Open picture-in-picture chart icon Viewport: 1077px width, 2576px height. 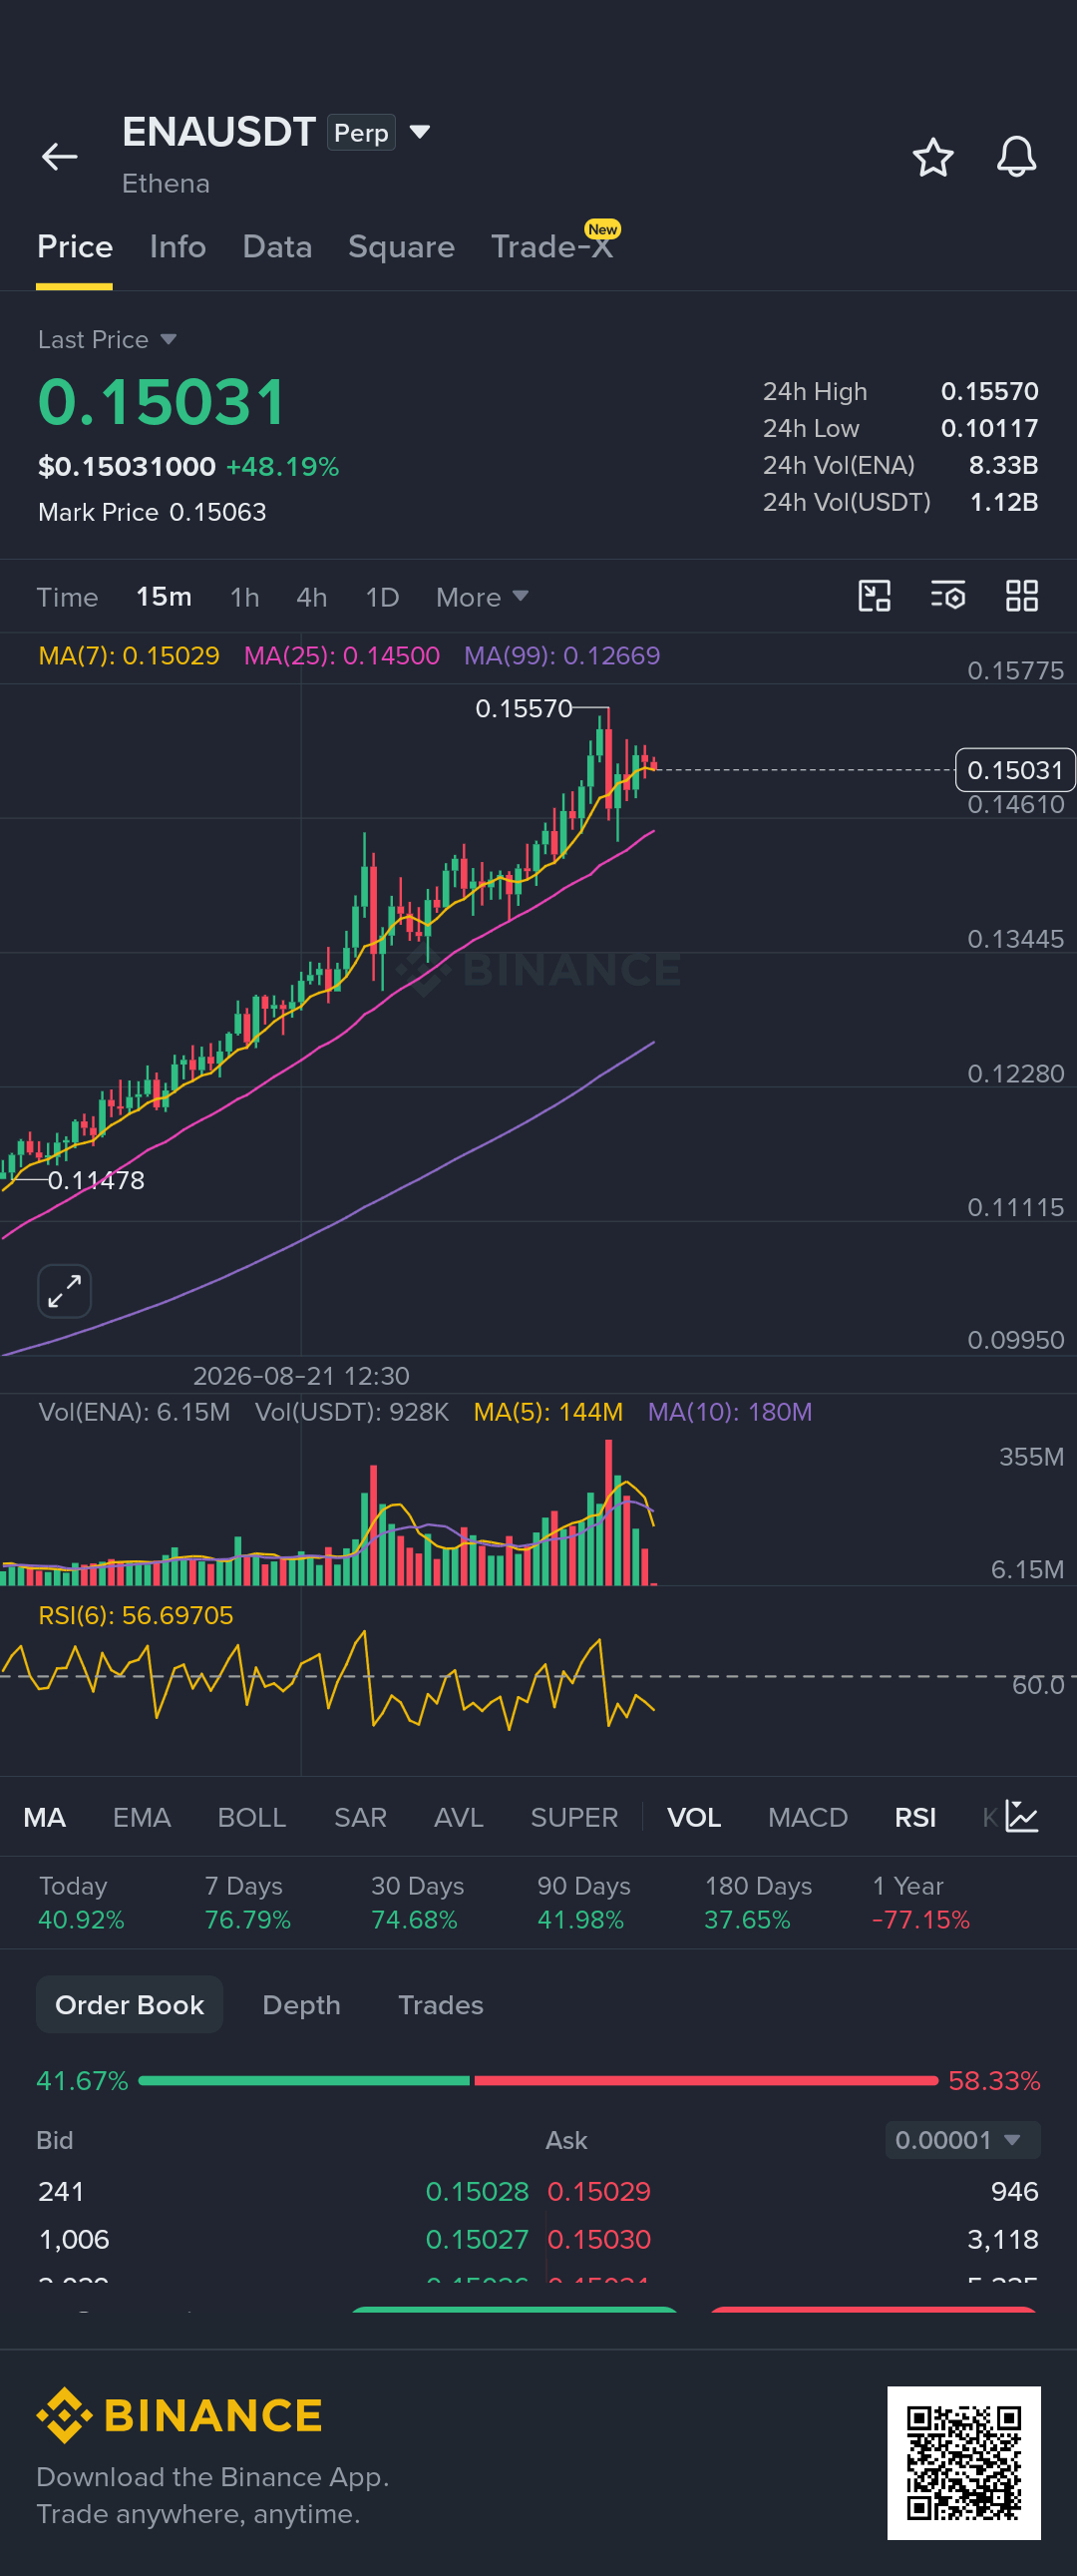tap(874, 596)
